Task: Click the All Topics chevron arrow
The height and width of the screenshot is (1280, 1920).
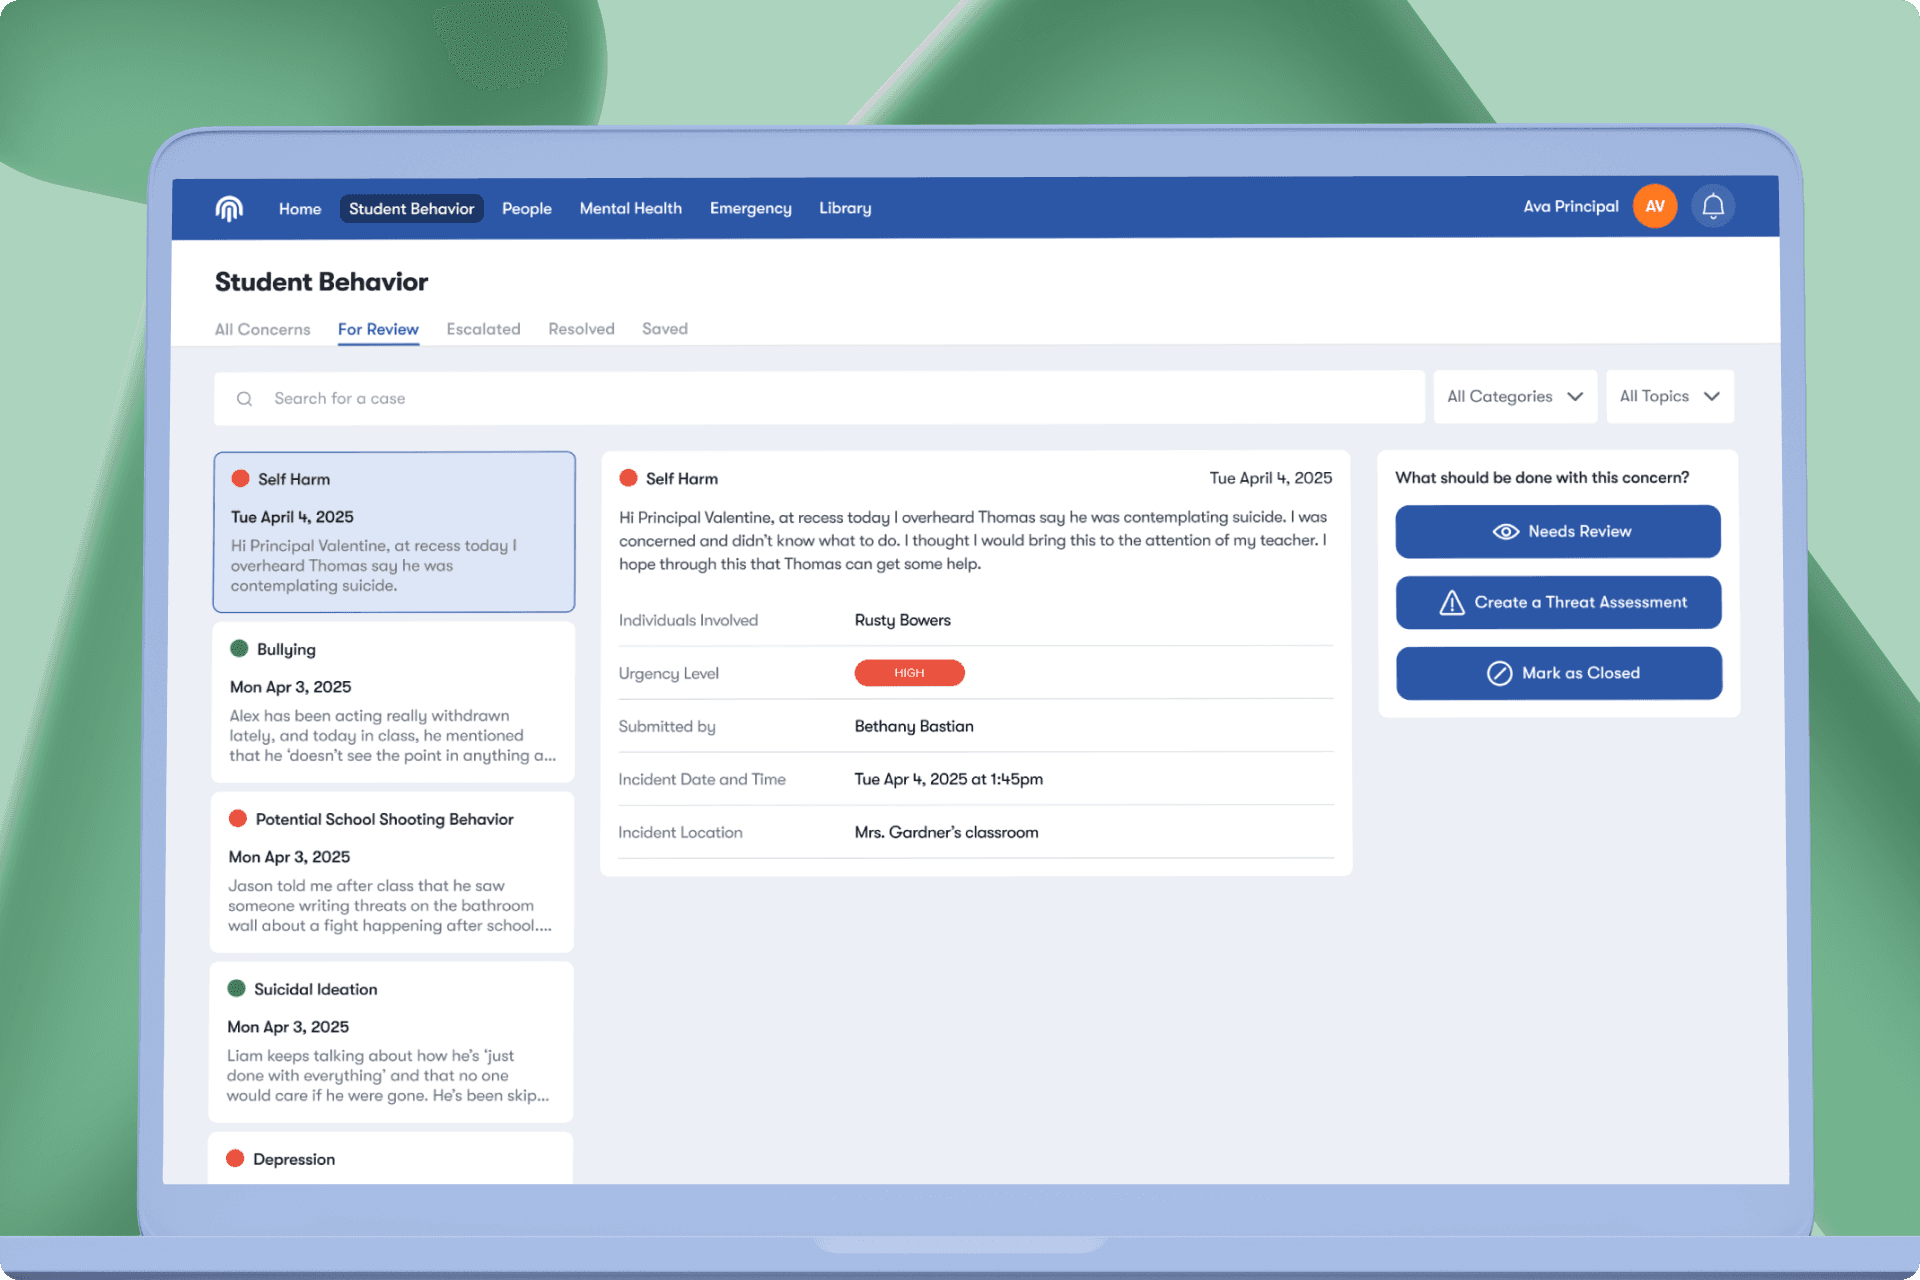Action: 1711,397
